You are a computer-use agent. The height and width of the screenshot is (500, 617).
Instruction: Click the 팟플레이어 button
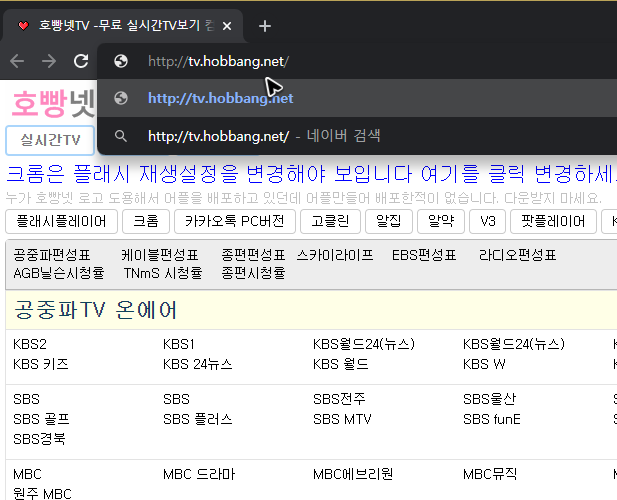553,221
